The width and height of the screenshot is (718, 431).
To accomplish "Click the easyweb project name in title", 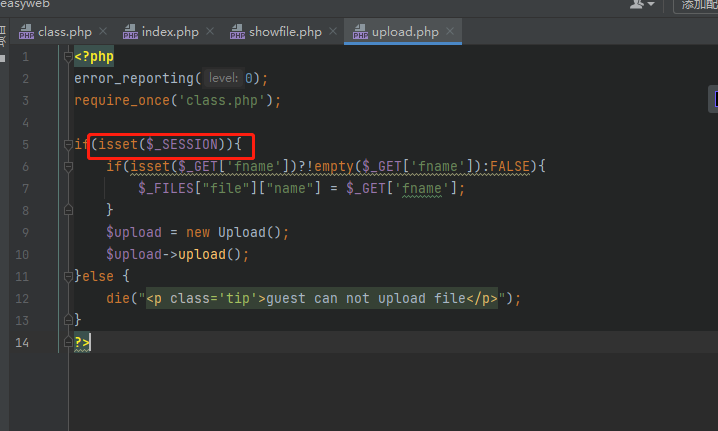I will pyautogui.click(x=25, y=4).
